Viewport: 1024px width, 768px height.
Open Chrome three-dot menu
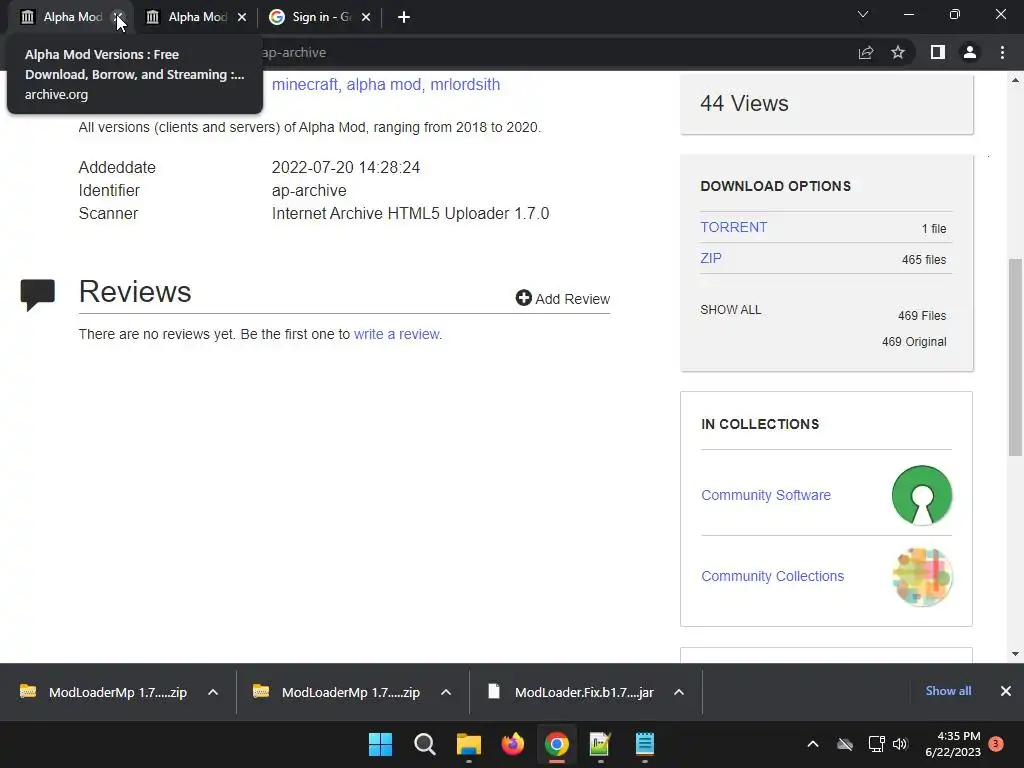pos(1002,52)
